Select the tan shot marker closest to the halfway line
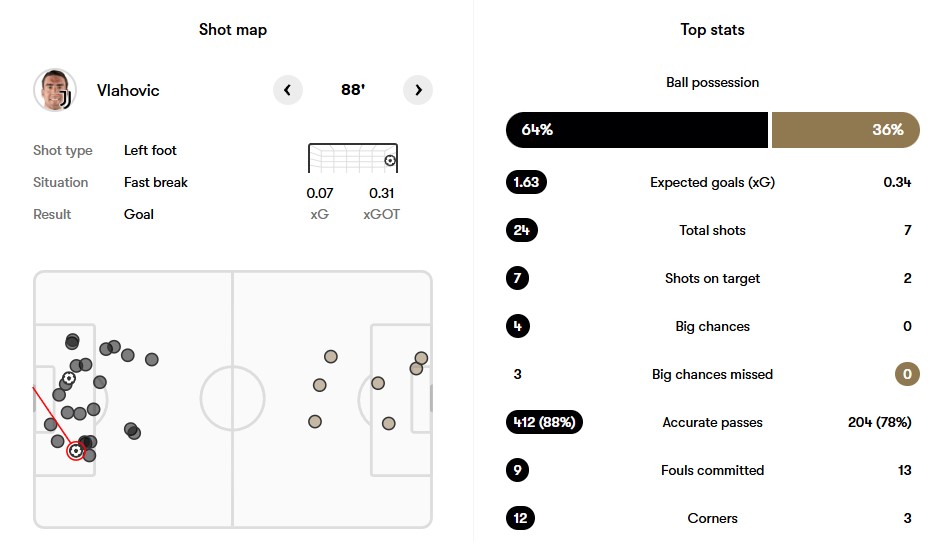The image size is (940, 542). [x=315, y=421]
